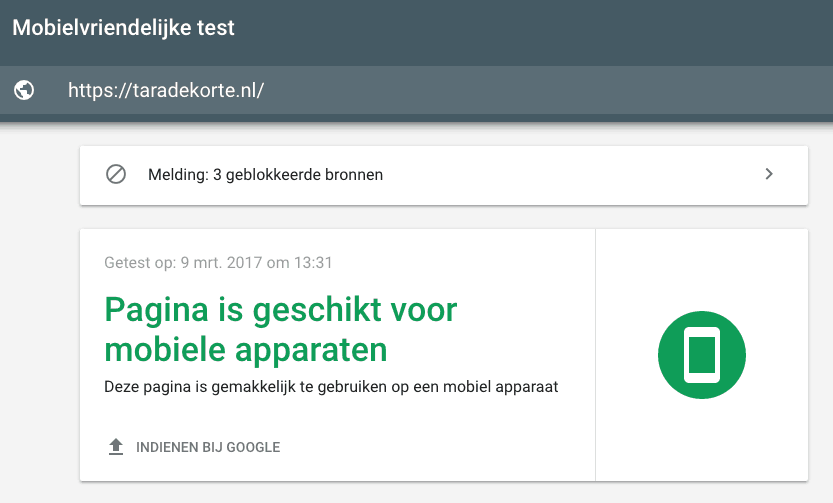Screen dimensions: 833x503
Task: Click the 'Getest op: 9 mrt. 2017' timestamp
Action: (218, 263)
